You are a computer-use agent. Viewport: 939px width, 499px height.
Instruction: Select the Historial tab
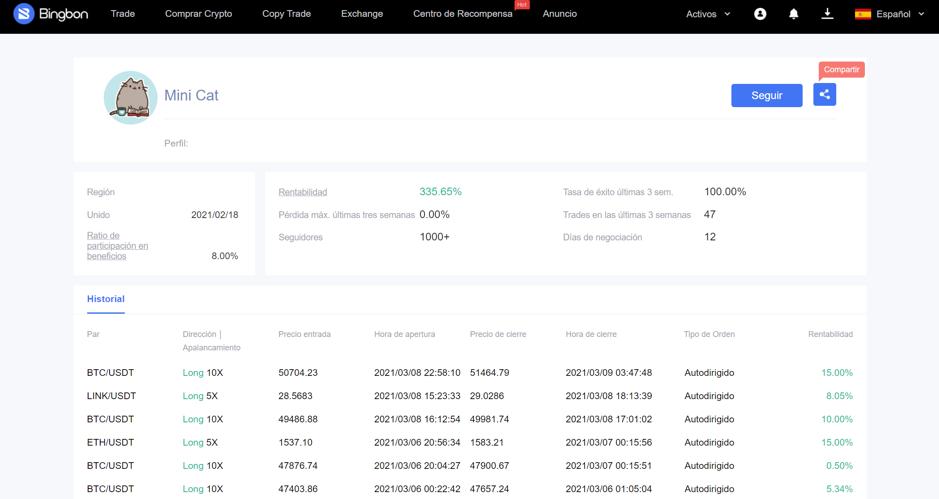click(x=105, y=299)
